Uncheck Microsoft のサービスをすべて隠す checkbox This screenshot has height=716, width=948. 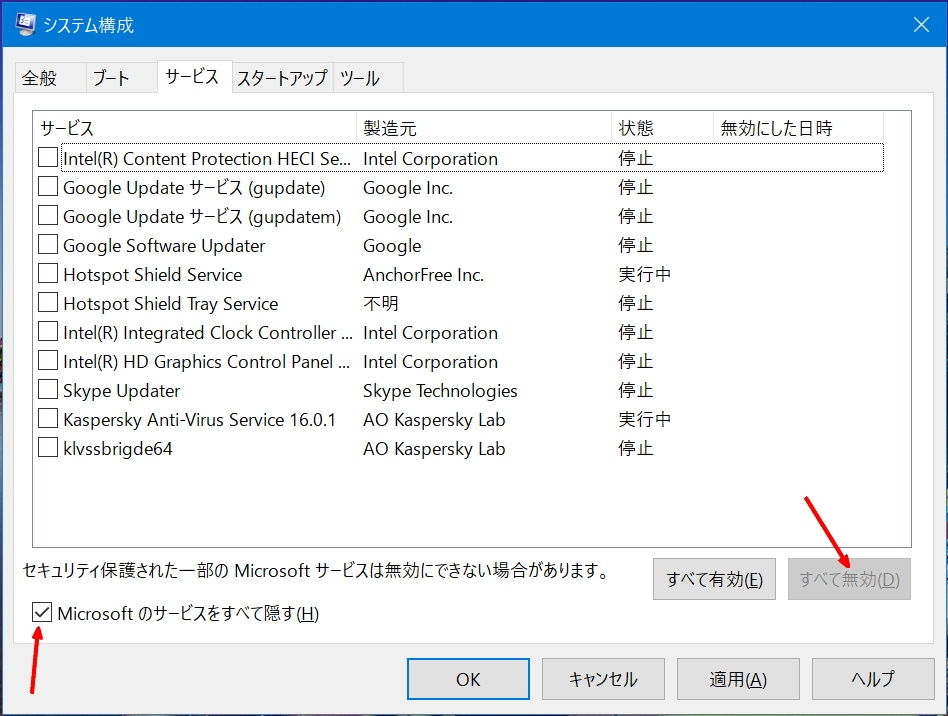42,613
